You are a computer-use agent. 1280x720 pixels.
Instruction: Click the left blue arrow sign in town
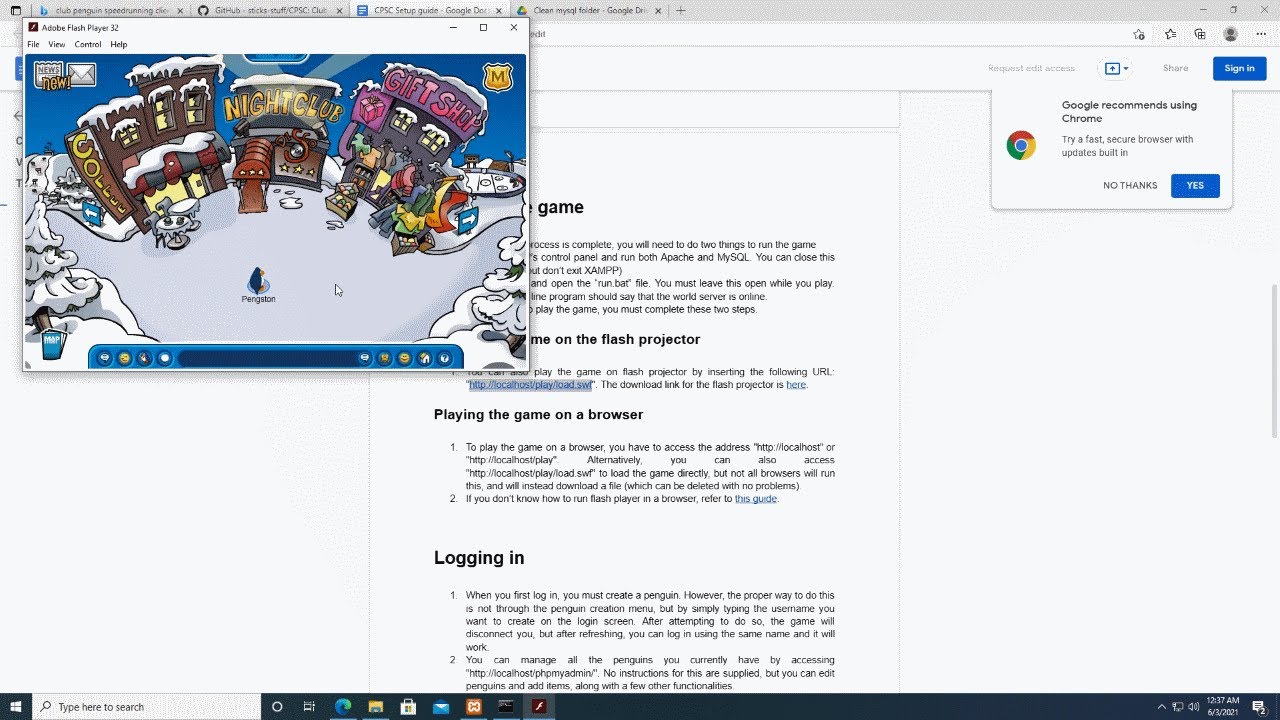click(92, 213)
